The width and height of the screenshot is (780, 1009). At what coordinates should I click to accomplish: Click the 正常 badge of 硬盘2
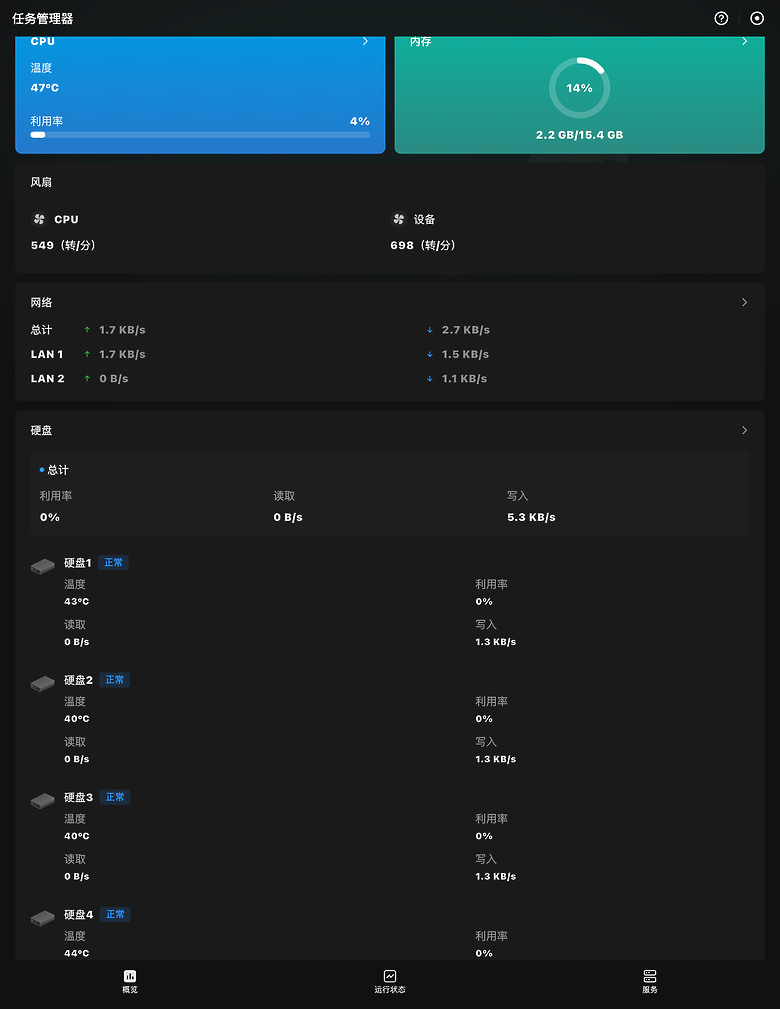coord(115,680)
